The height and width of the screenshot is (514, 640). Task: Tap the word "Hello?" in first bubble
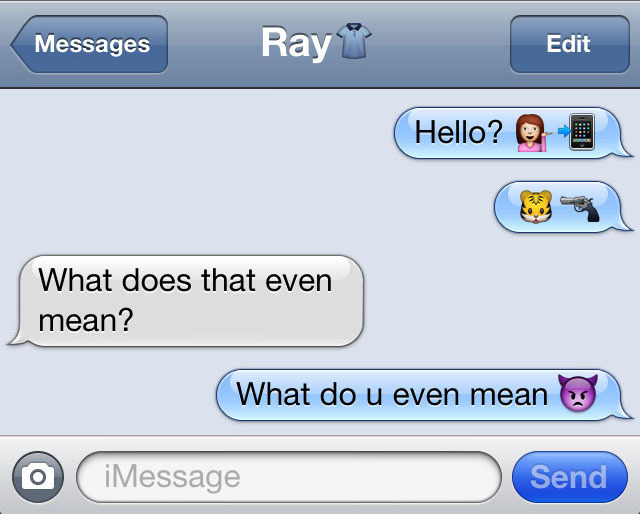point(459,133)
